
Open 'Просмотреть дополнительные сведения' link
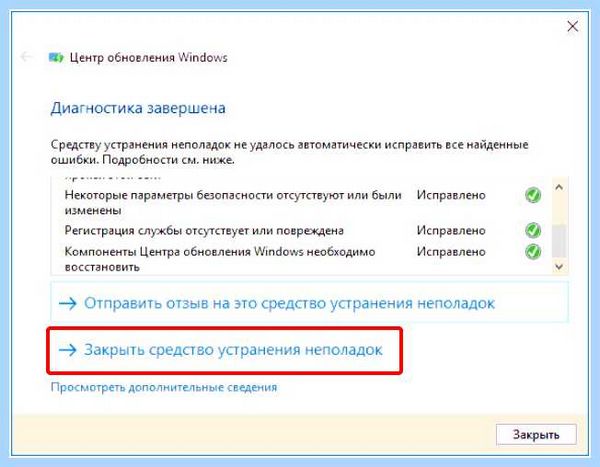point(164,387)
